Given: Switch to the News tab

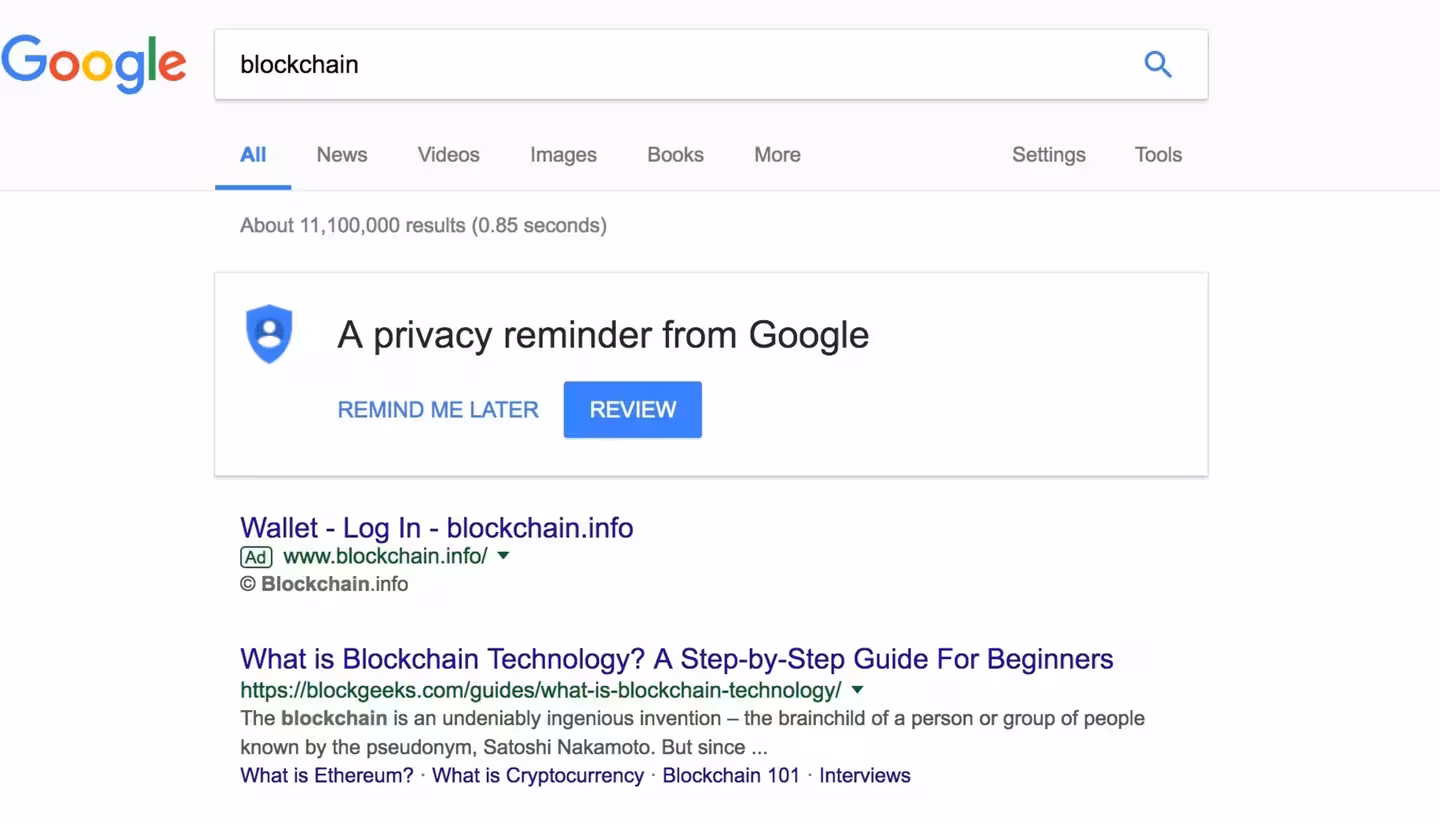Looking at the screenshot, I should pos(342,155).
